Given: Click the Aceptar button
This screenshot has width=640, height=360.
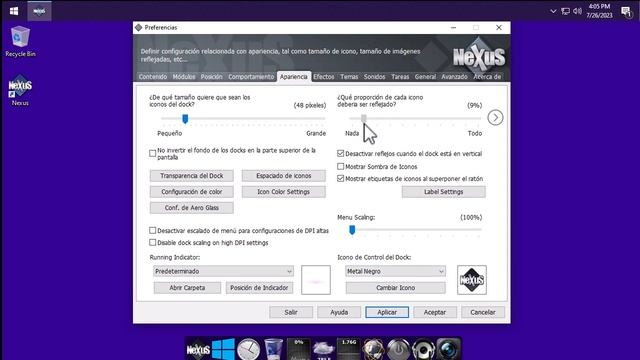Looking at the screenshot, I should [x=435, y=312].
